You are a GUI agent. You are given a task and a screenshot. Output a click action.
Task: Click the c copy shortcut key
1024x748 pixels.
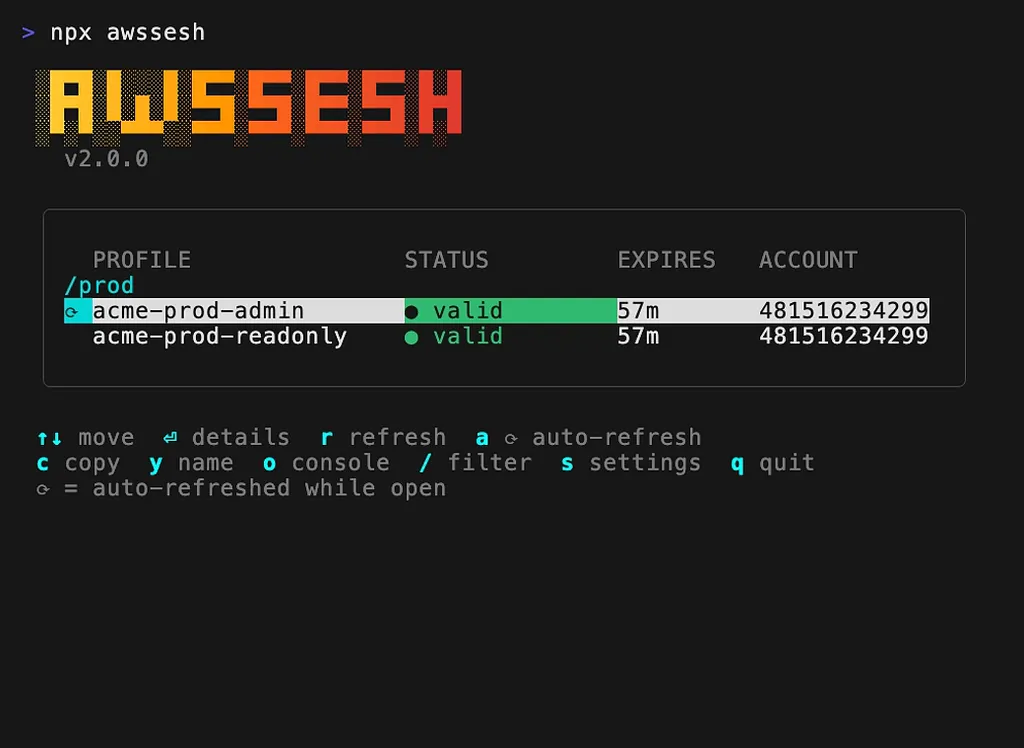click(x=42, y=463)
